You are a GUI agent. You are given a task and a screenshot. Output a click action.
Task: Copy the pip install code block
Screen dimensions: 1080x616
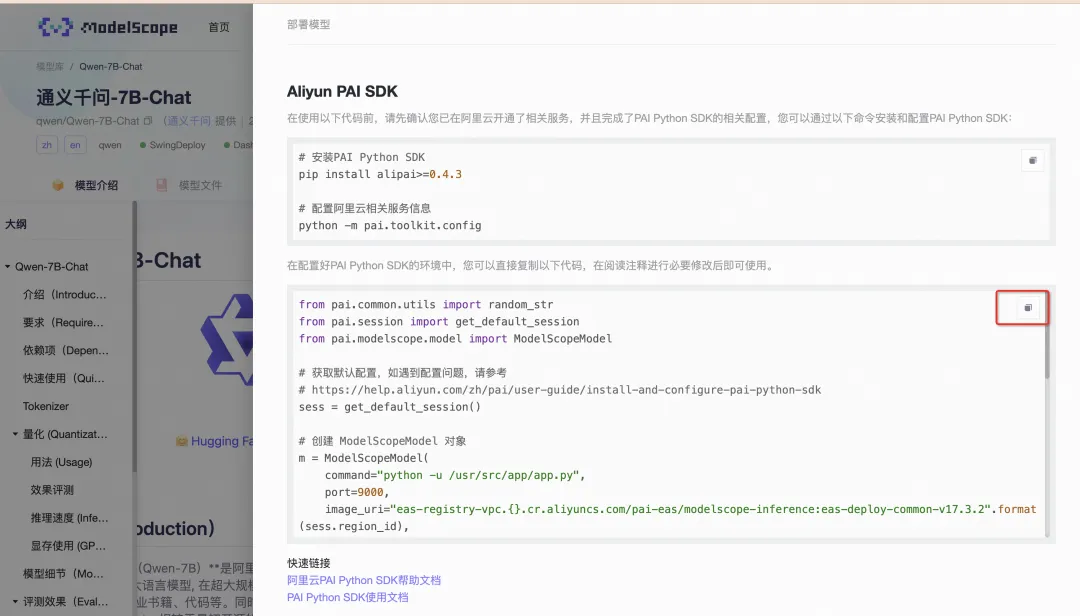(1032, 161)
